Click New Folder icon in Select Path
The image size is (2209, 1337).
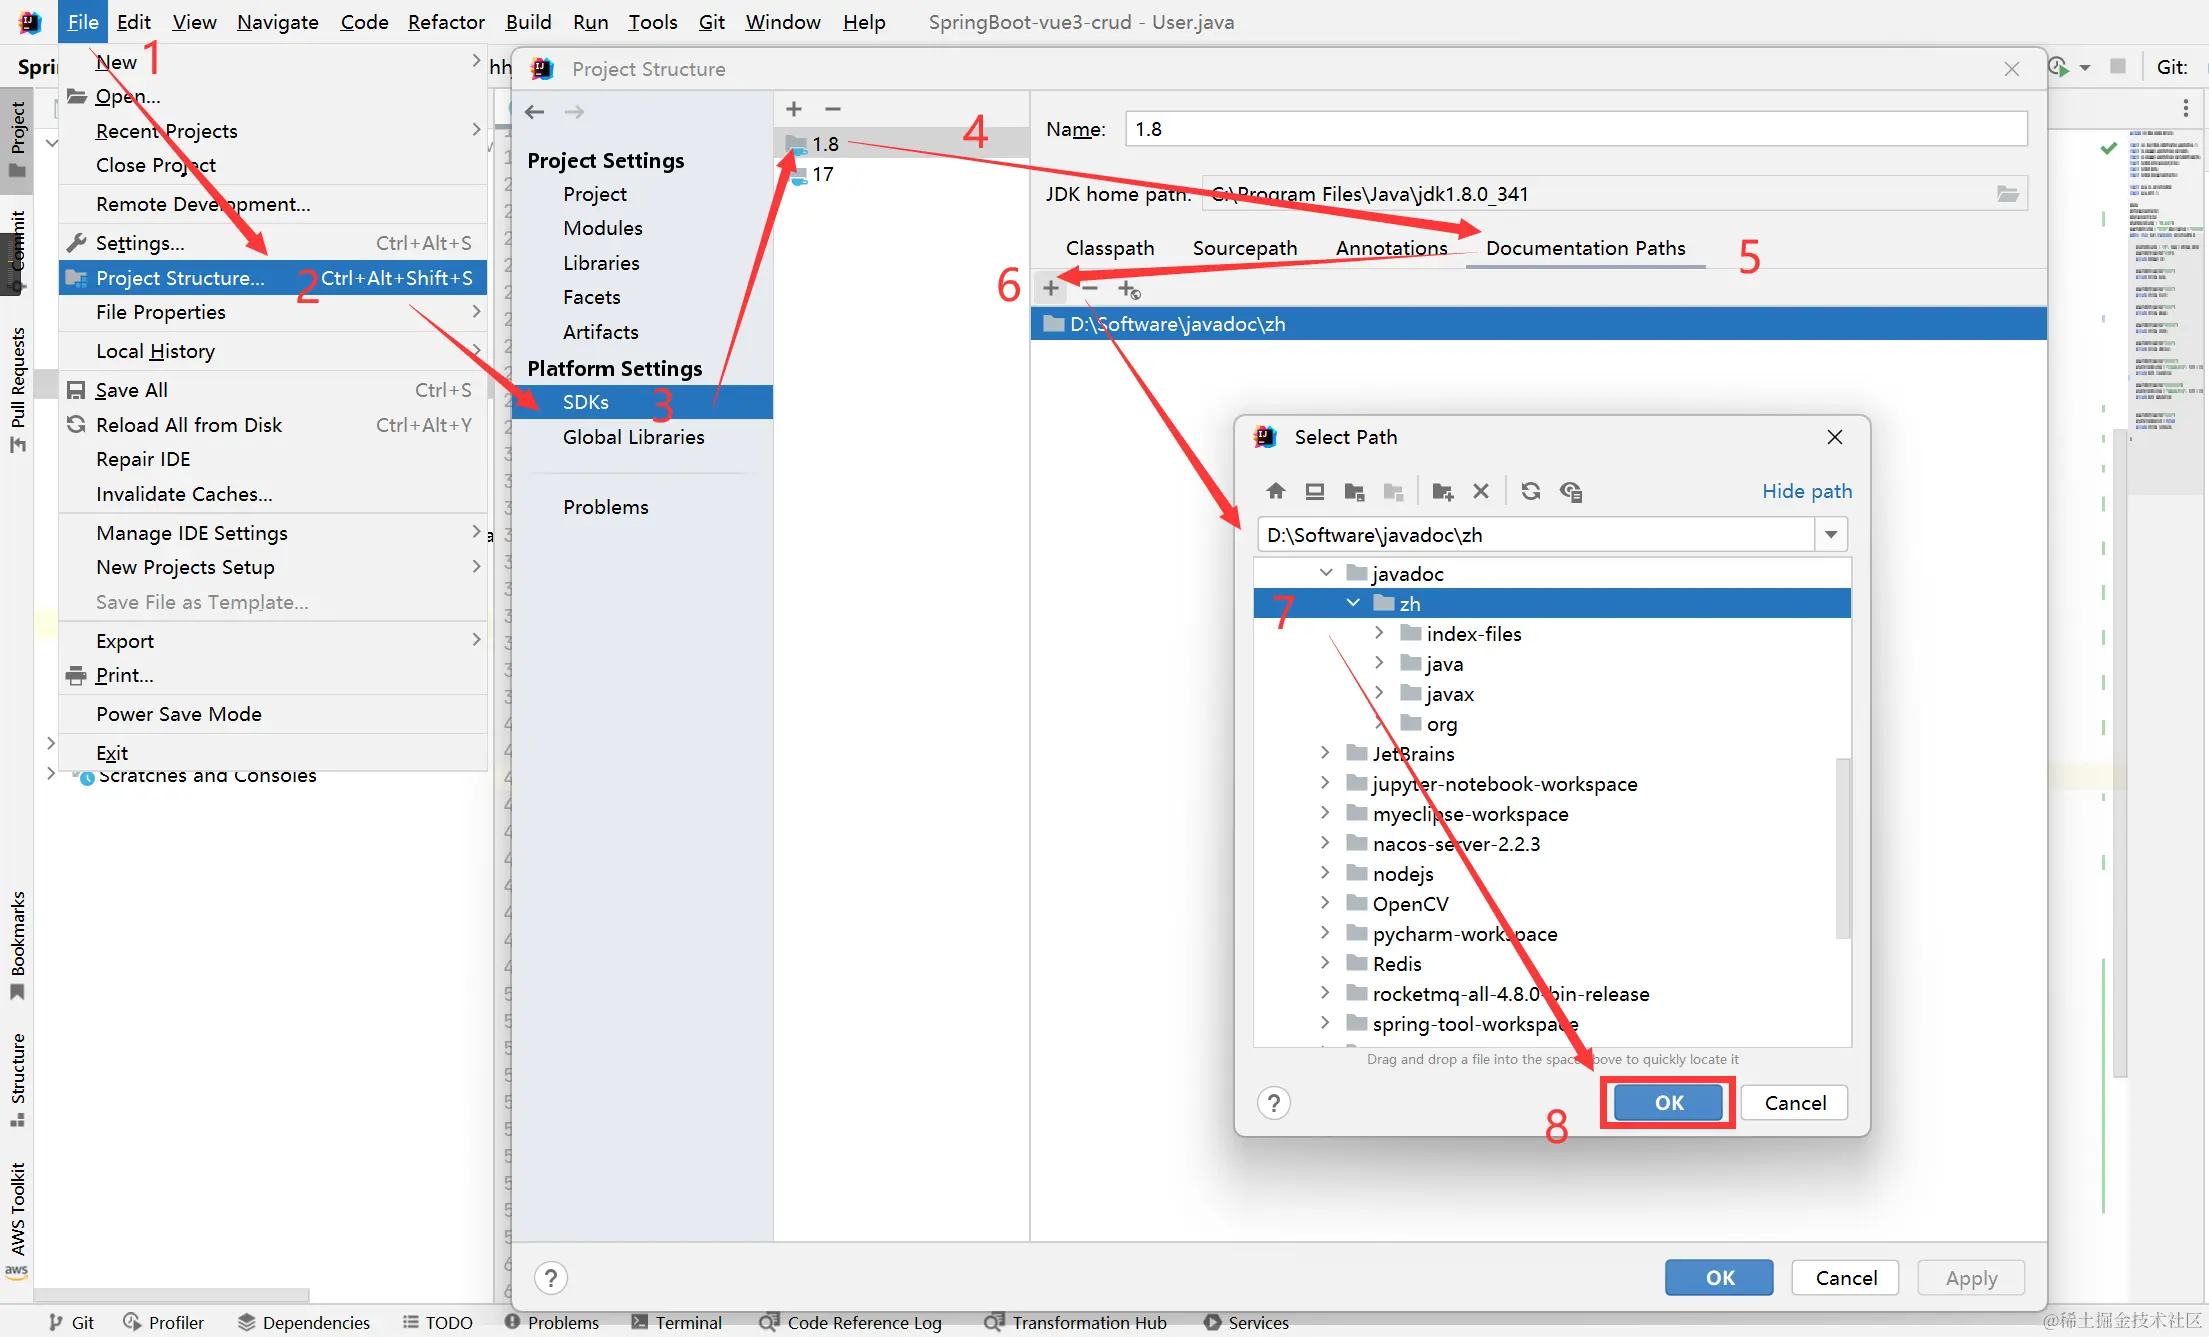click(x=1442, y=491)
